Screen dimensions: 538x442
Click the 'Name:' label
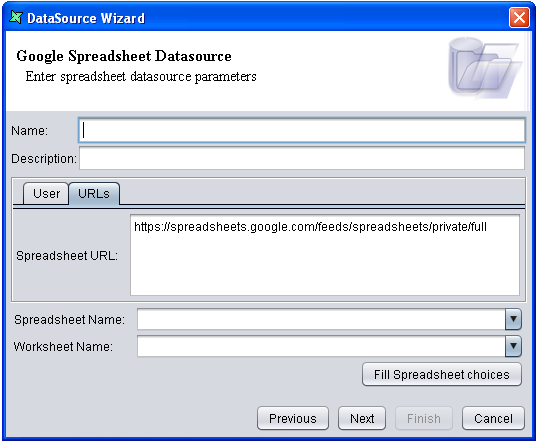tap(30, 131)
